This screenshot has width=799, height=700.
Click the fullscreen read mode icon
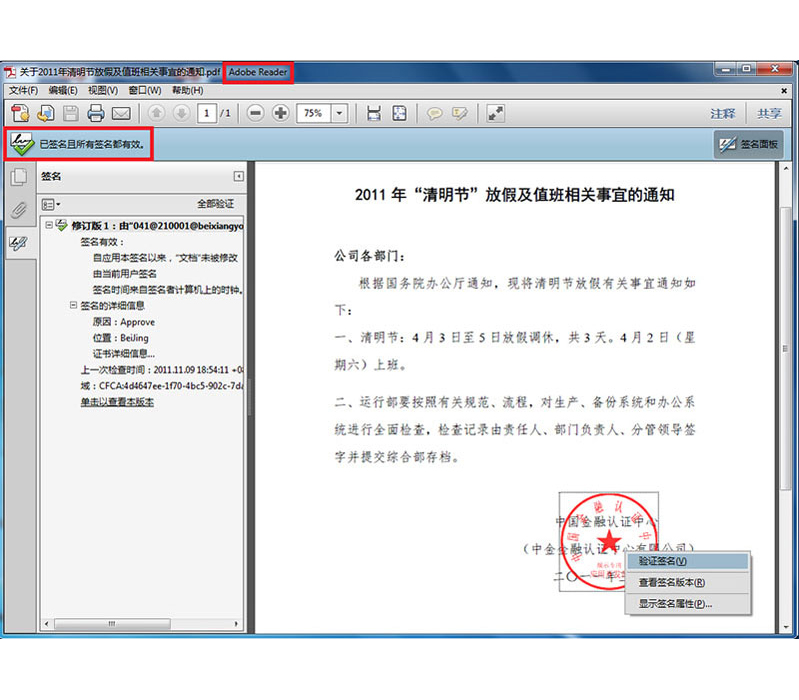click(495, 113)
